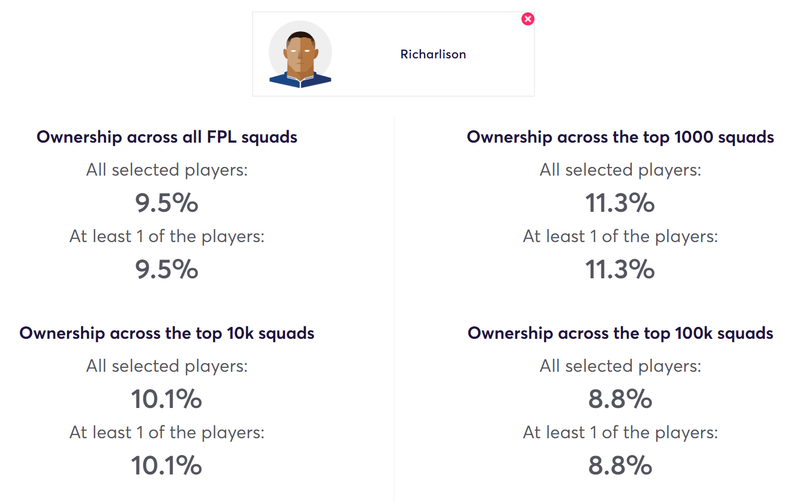Click the Richarlison player card
Image resolution: width=800 pixels, height=502 pixels.
click(393, 54)
